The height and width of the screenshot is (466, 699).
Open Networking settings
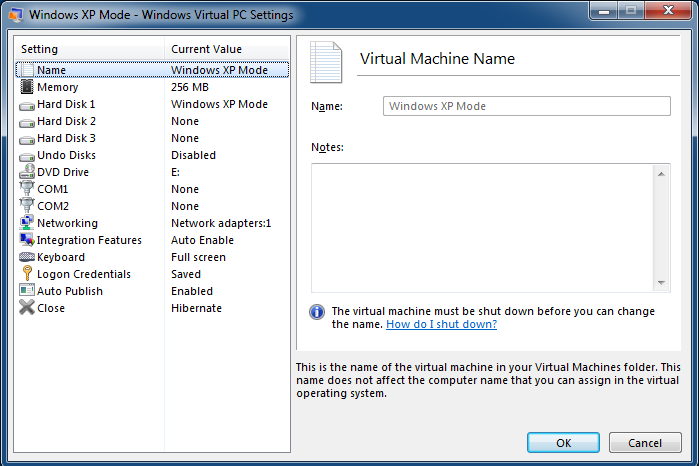click(x=67, y=223)
